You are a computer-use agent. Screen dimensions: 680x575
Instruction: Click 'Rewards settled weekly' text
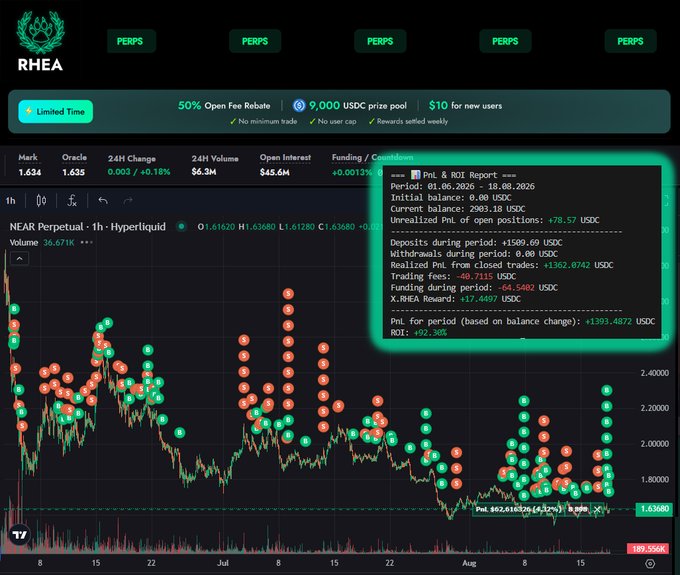(412, 121)
